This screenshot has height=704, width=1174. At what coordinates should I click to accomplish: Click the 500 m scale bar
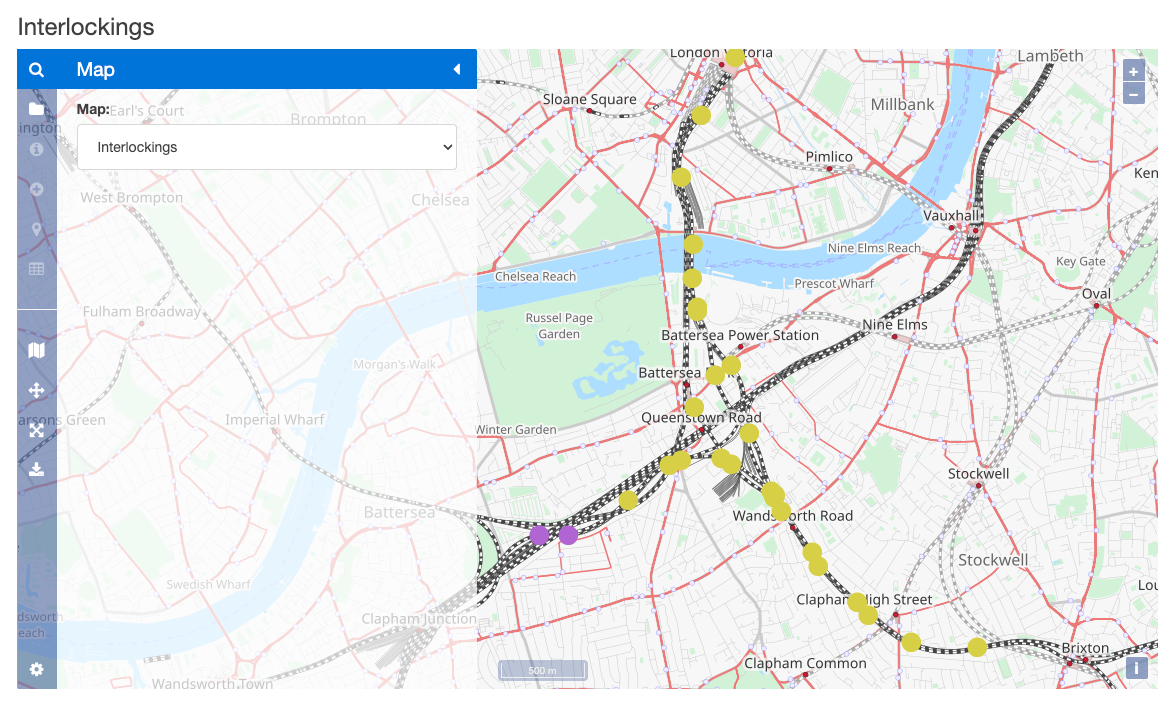(542, 671)
